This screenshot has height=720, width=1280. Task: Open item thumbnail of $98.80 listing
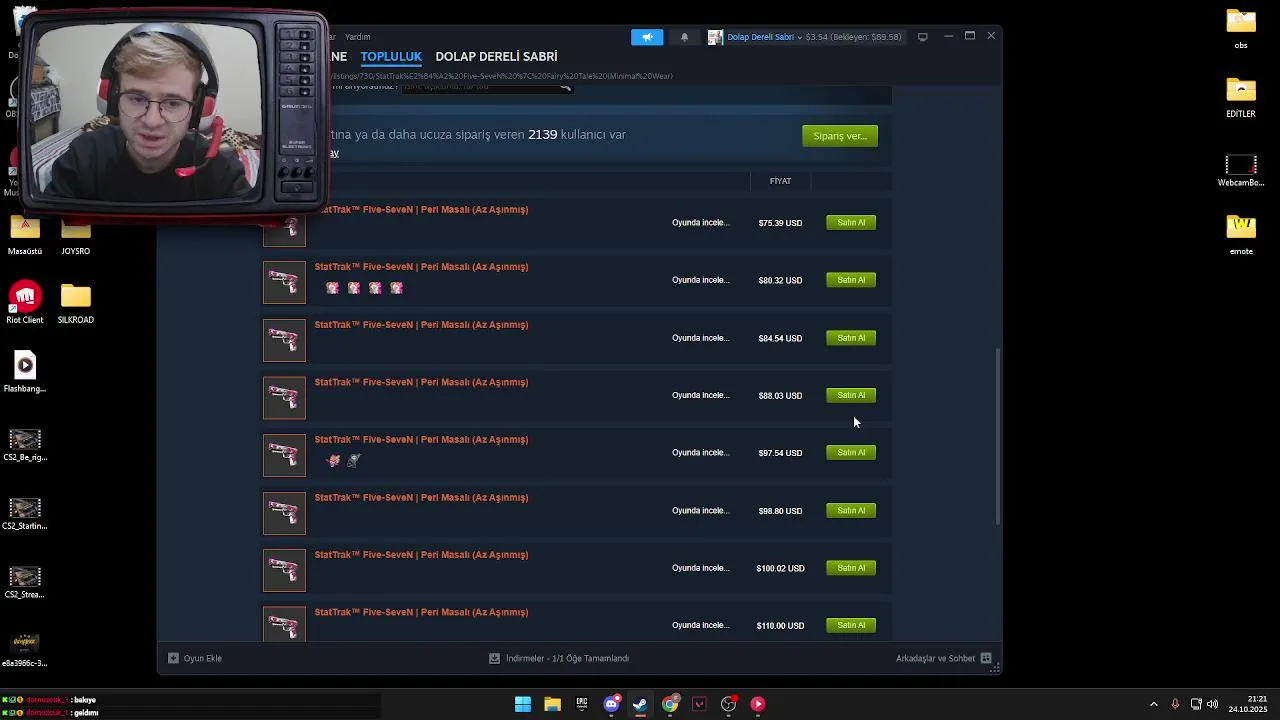point(284,513)
